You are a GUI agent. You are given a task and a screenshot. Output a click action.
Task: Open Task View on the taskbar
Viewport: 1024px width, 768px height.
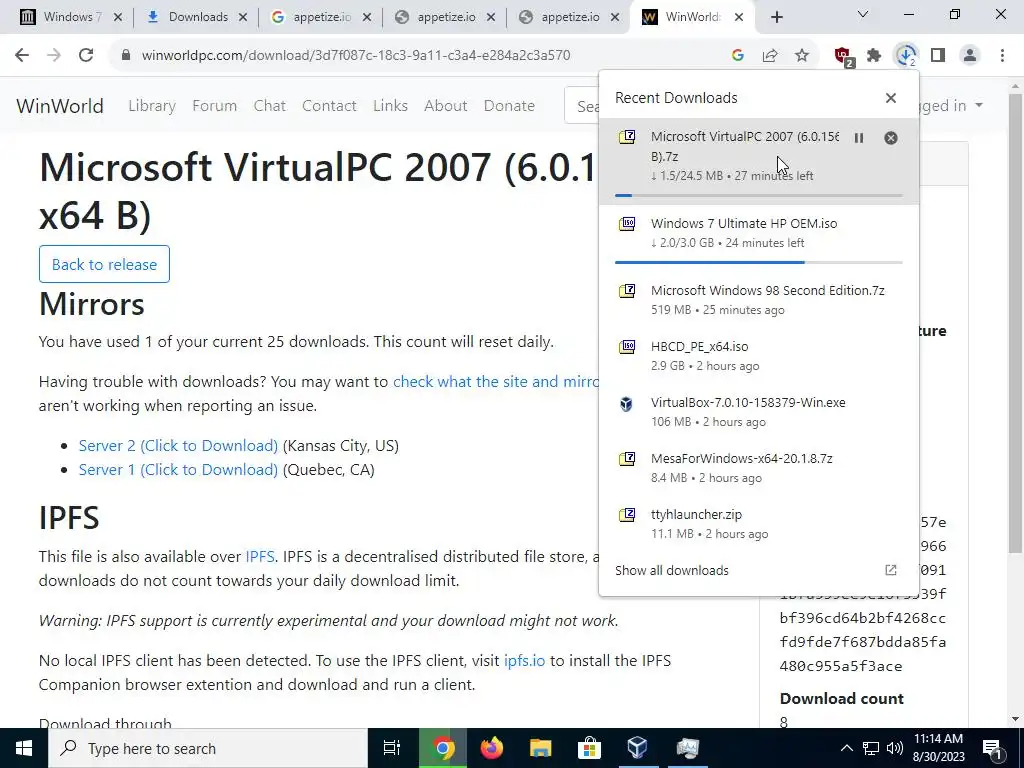tap(392, 748)
